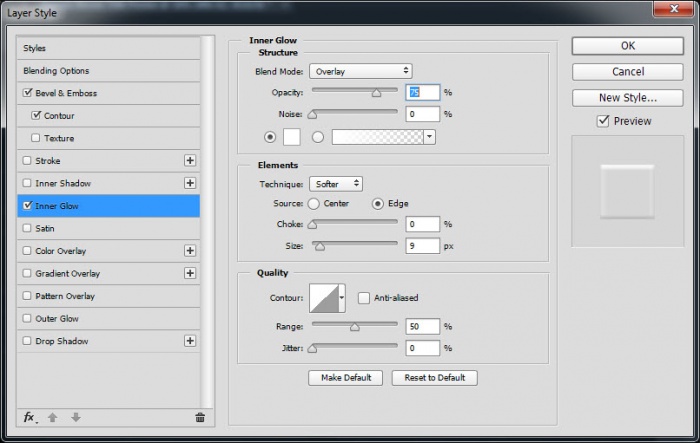700x443 pixels.
Task: Select the Center source radio button
Action: tap(315, 204)
